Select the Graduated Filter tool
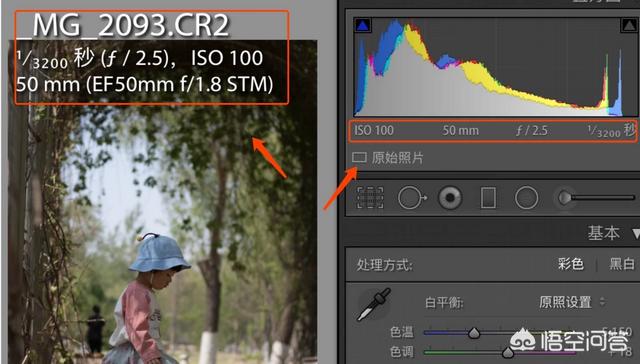This screenshot has height=364, width=640. click(x=488, y=198)
